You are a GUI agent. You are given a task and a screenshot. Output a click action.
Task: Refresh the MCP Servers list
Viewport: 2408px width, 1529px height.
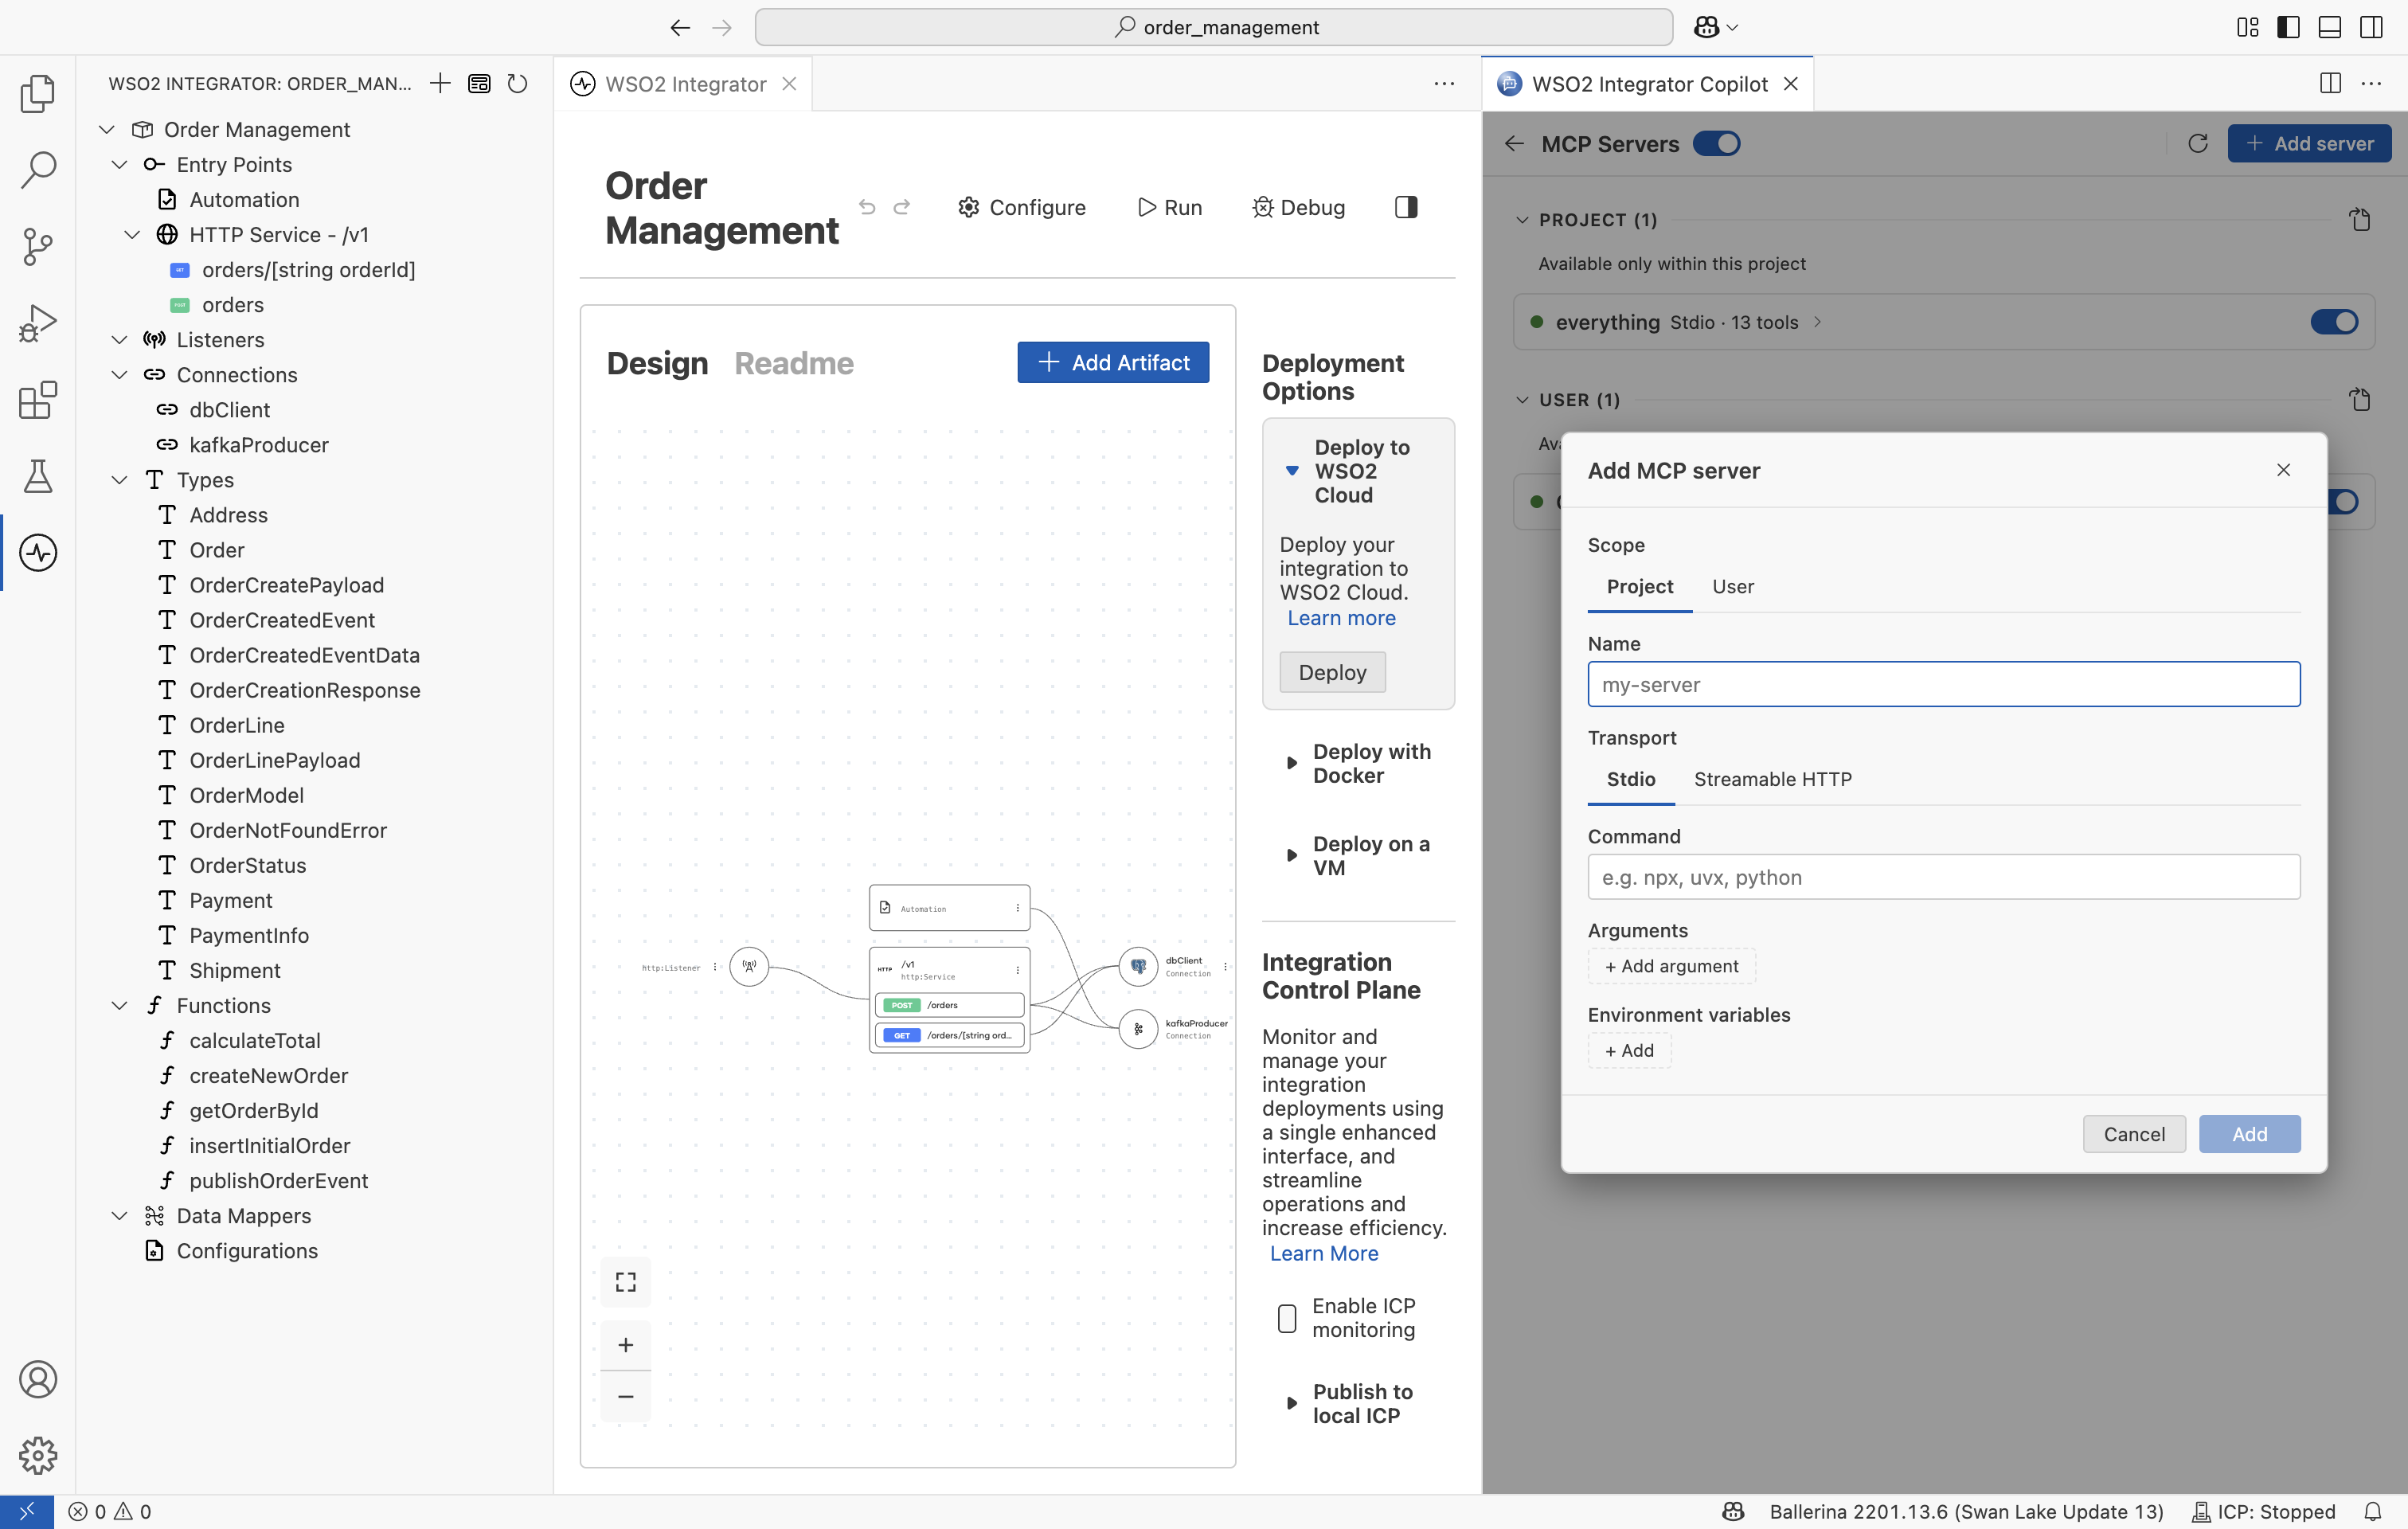(2198, 143)
